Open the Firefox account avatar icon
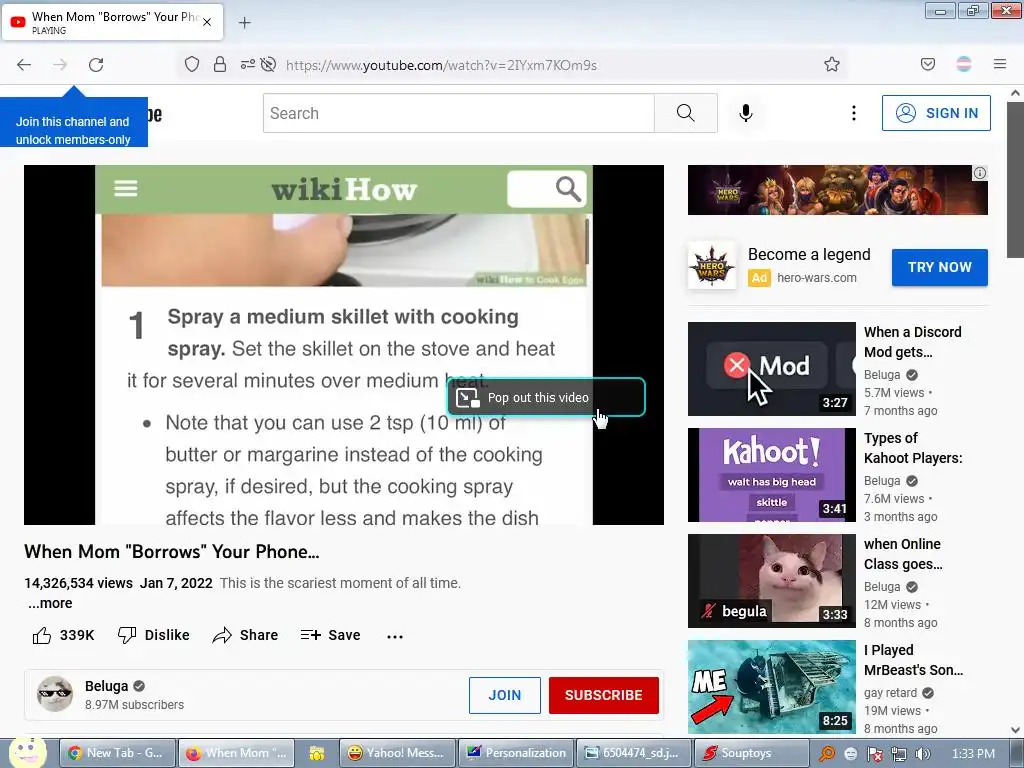 (x=964, y=64)
